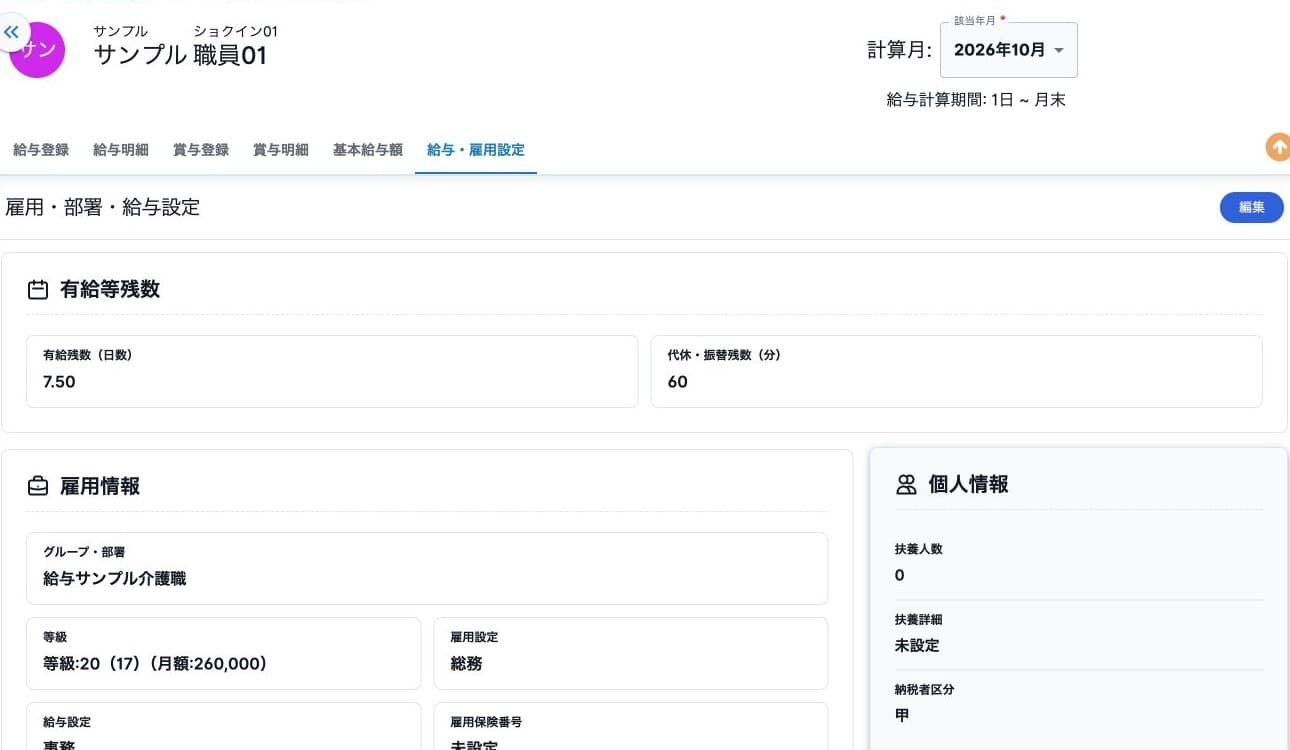Click the employee name サンプル 職員01
This screenshot has width=1290, height=750.
tap(180, 55)
